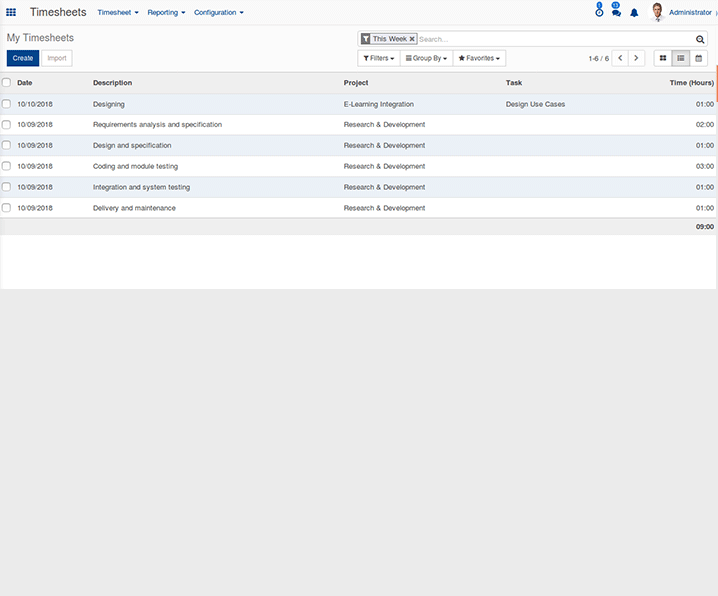Select the Coding and module testing checkbox
The height and width of the screenshot is (596, 718).
[x=6, y=166]
